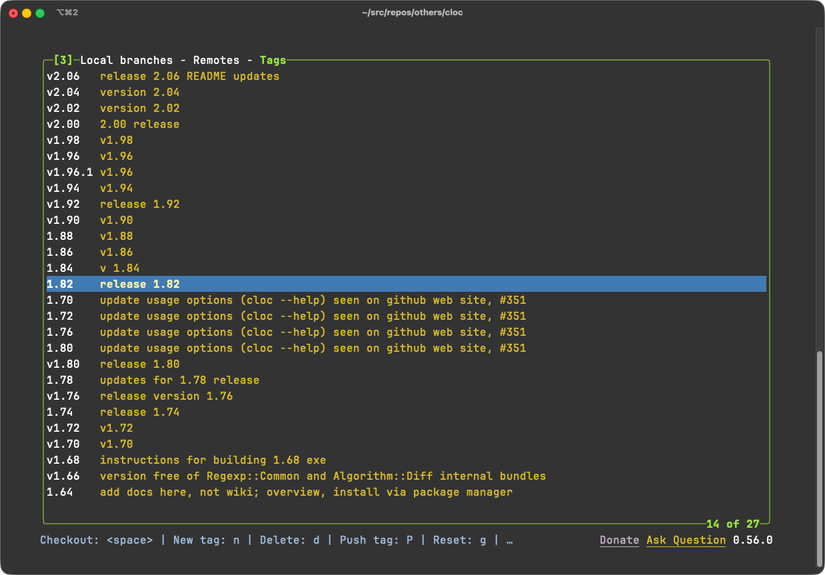The height and width of the screenshot is (575, 825).
Task: Click the green macOS zoom button
Action: click(40, 13)
